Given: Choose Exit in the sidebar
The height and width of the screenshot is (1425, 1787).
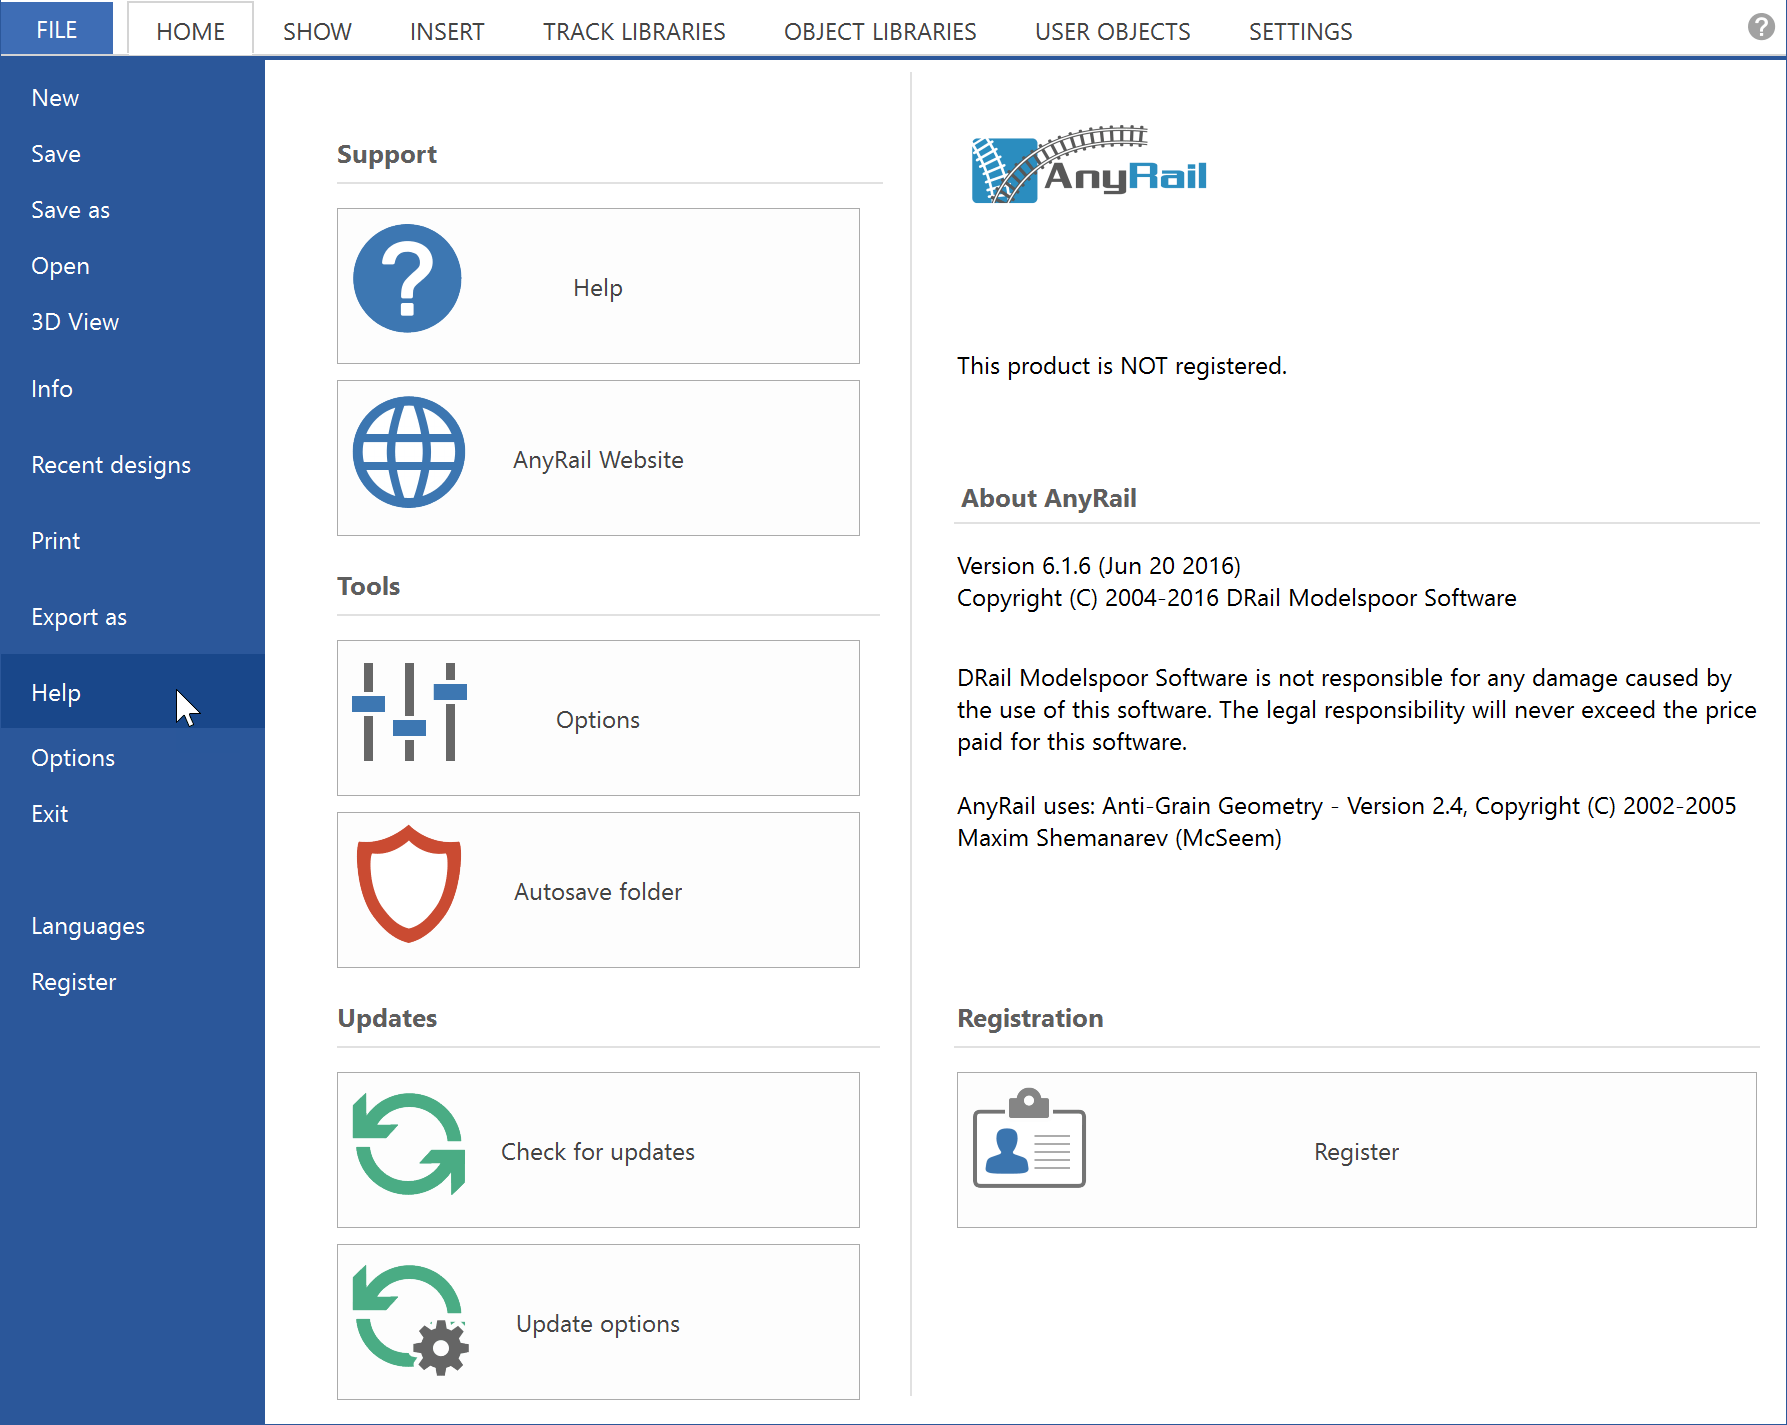Looking at the screenshot, I should 133,814.
